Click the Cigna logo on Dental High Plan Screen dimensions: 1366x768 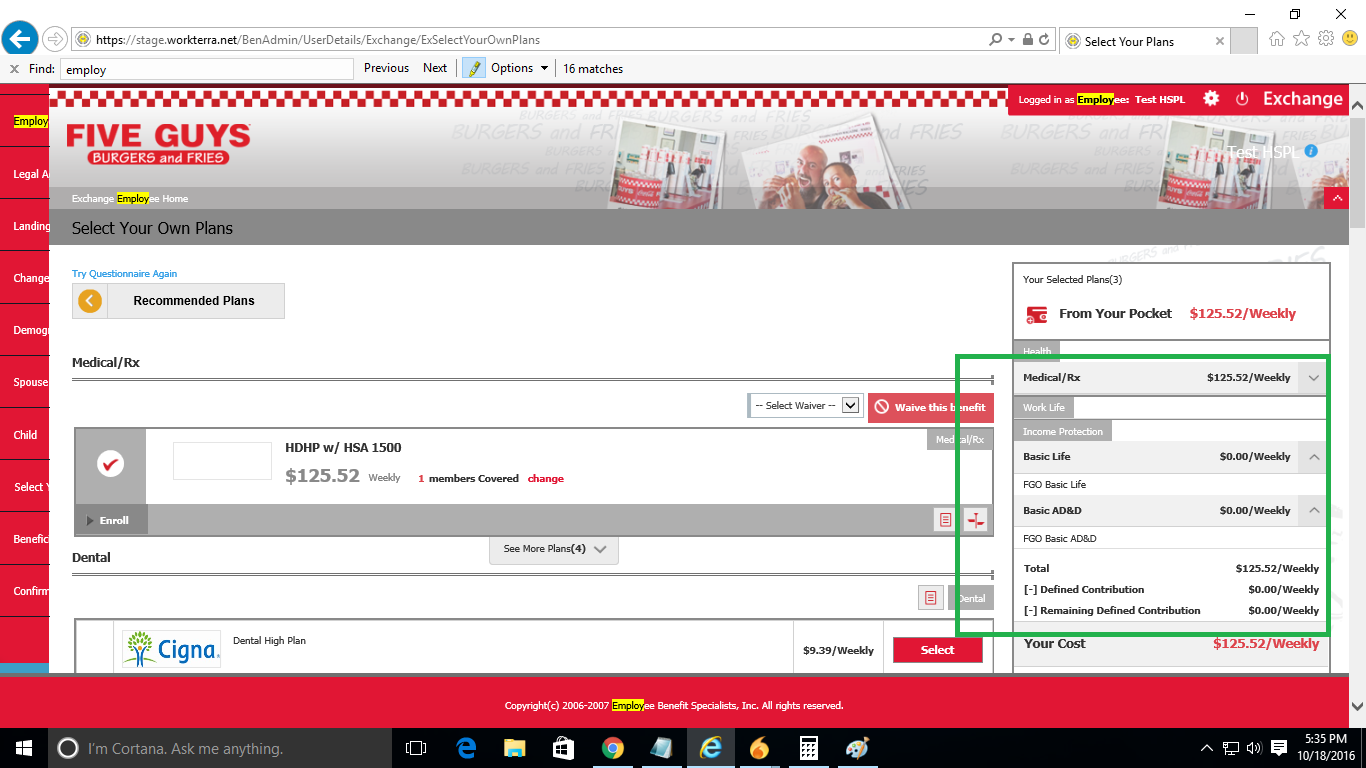[x=171, y=649]
